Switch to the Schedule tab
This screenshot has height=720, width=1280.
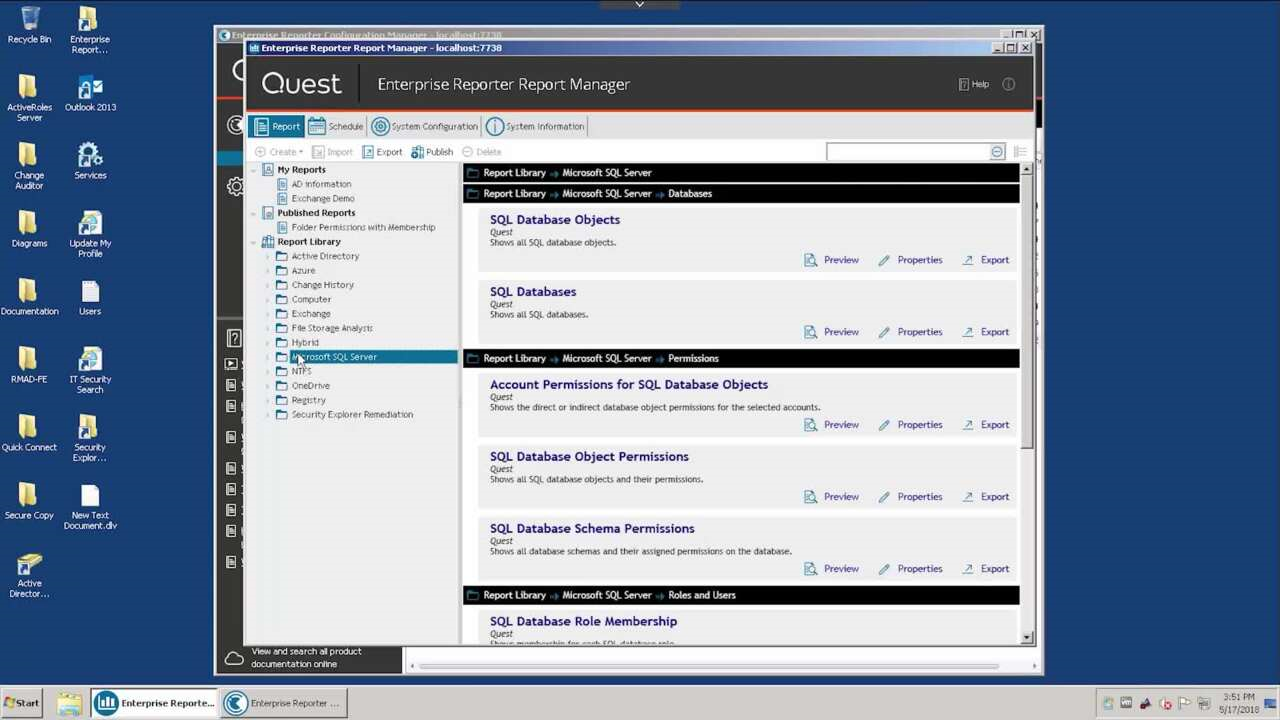pyautogui.click(x=338, y=126)
